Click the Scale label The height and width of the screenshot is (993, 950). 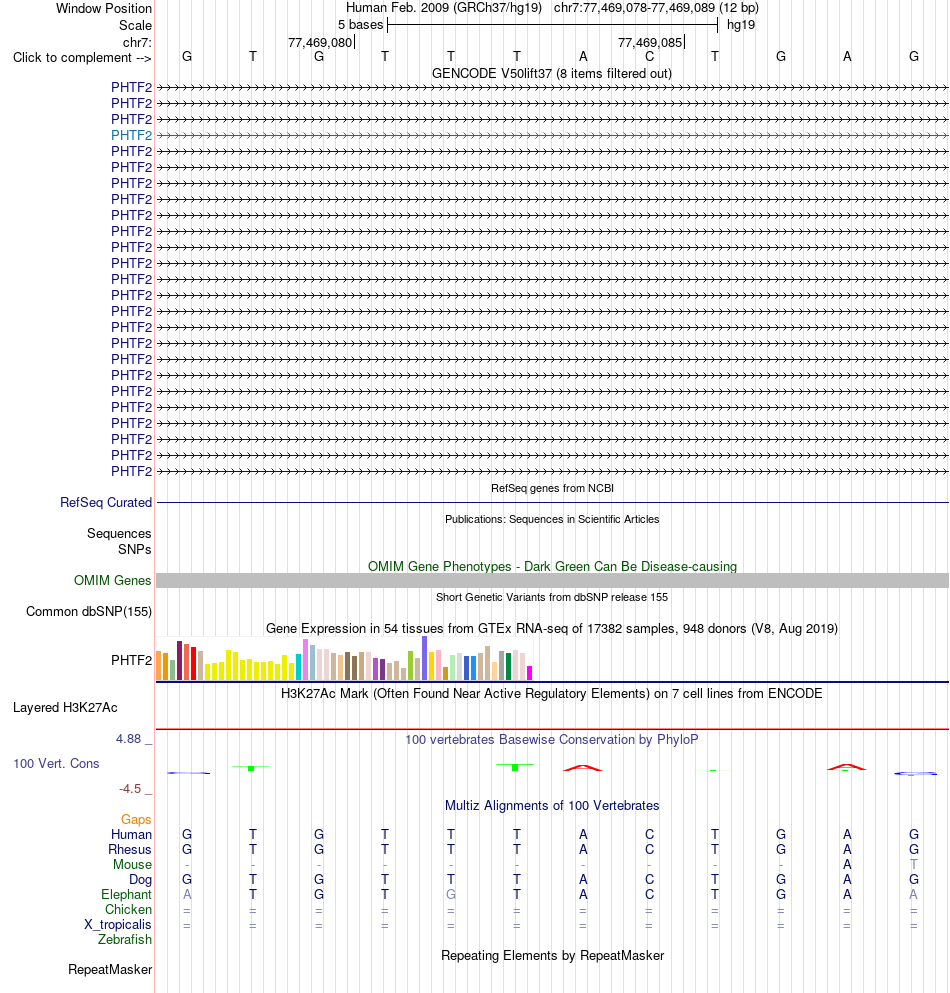point(136,25)
